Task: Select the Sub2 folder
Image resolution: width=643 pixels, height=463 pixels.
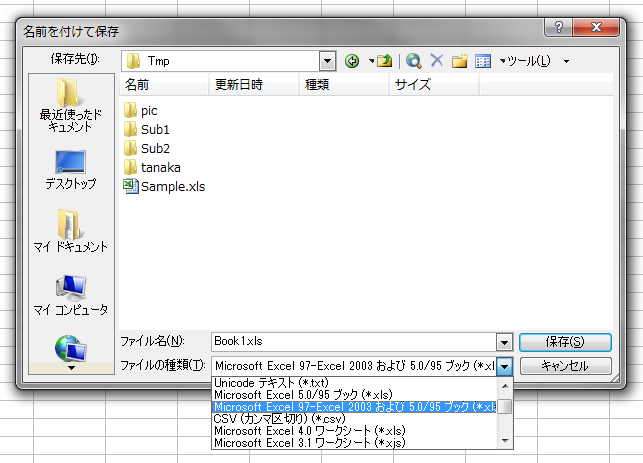Action: point(146,148)
